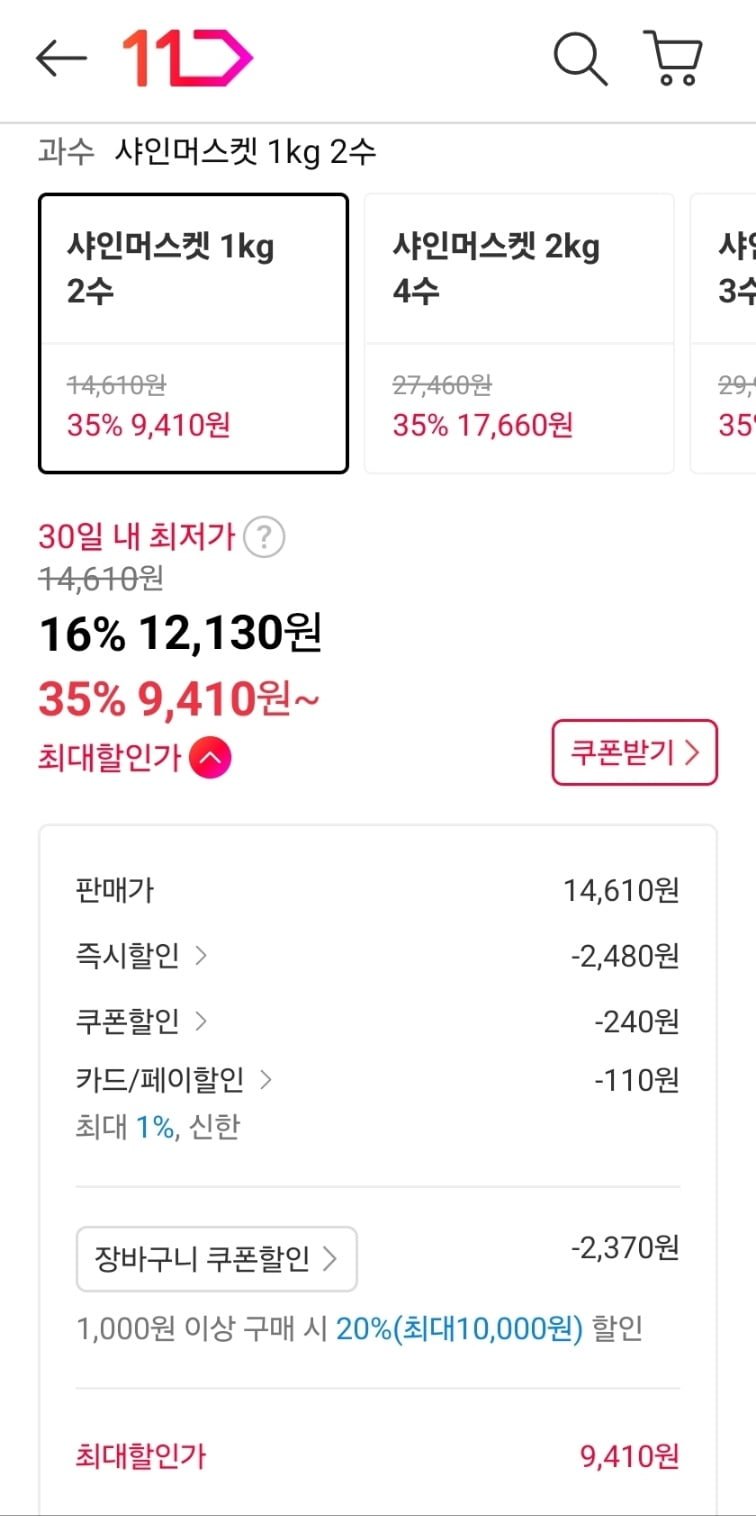Screen dimensions: 756x1516
Task: Tap the question mark help icon
Action: tap(264, 538)
